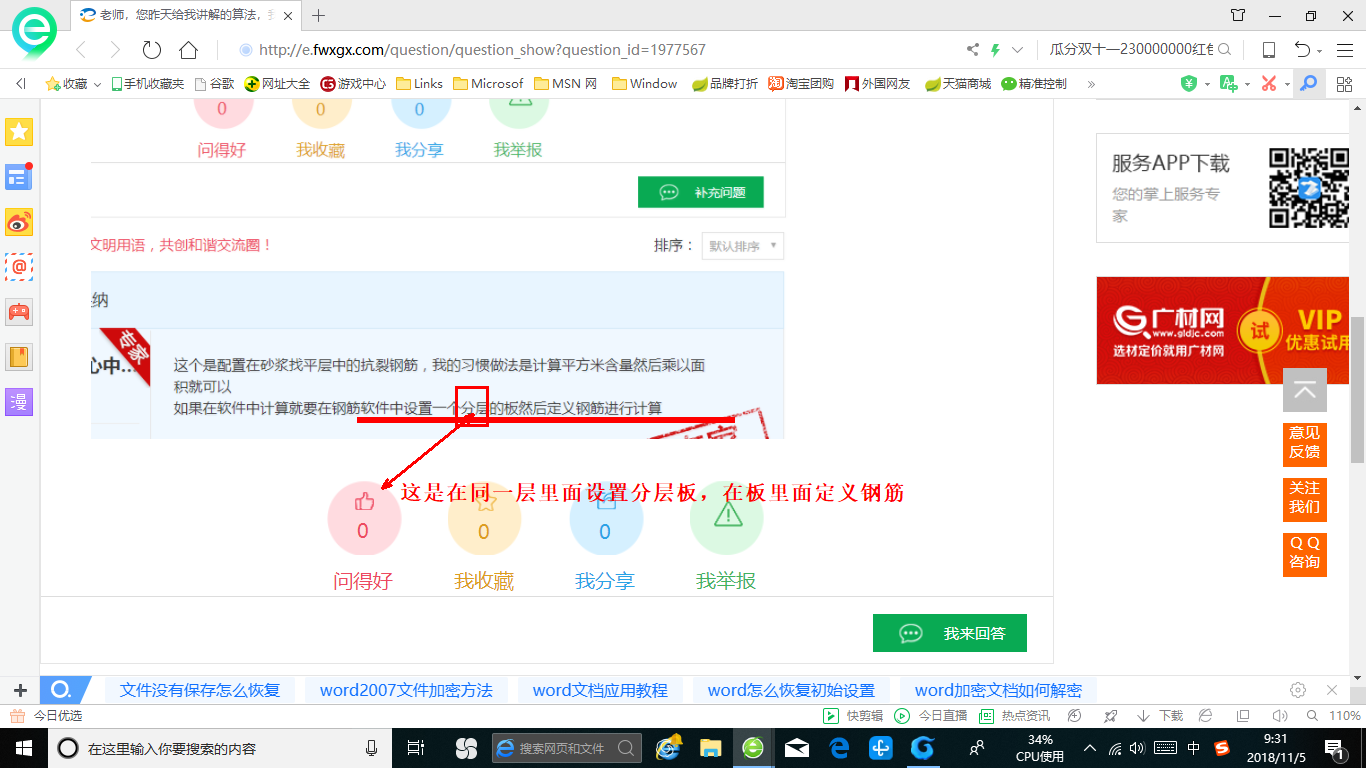Click the 快剪辑 status bar item

(853, 716)
